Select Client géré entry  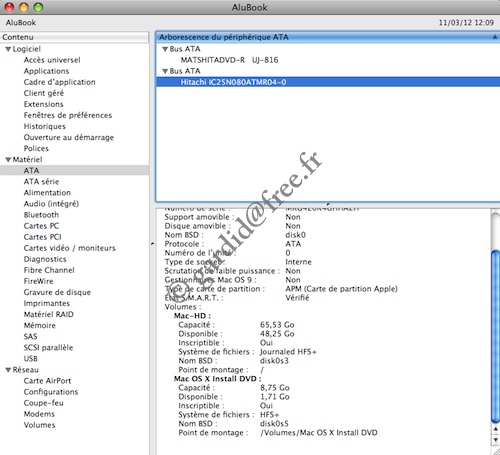click(44, 93)
